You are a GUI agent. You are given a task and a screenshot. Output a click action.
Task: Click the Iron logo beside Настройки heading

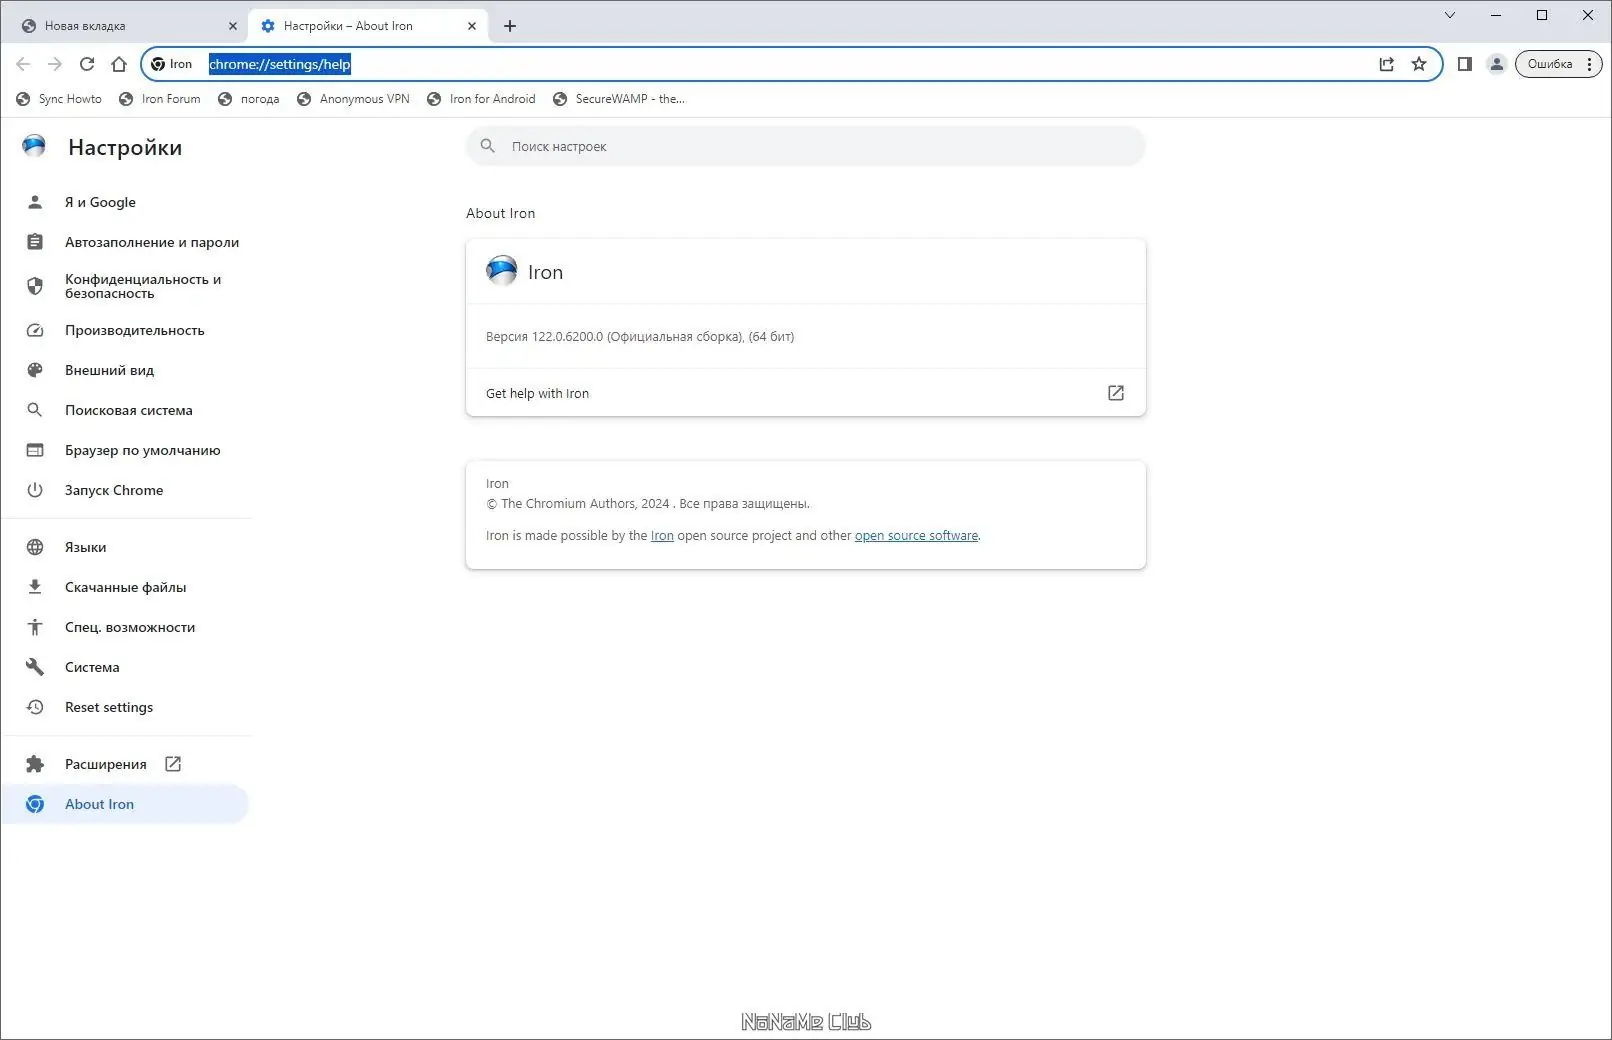click(x=34, y=147)
